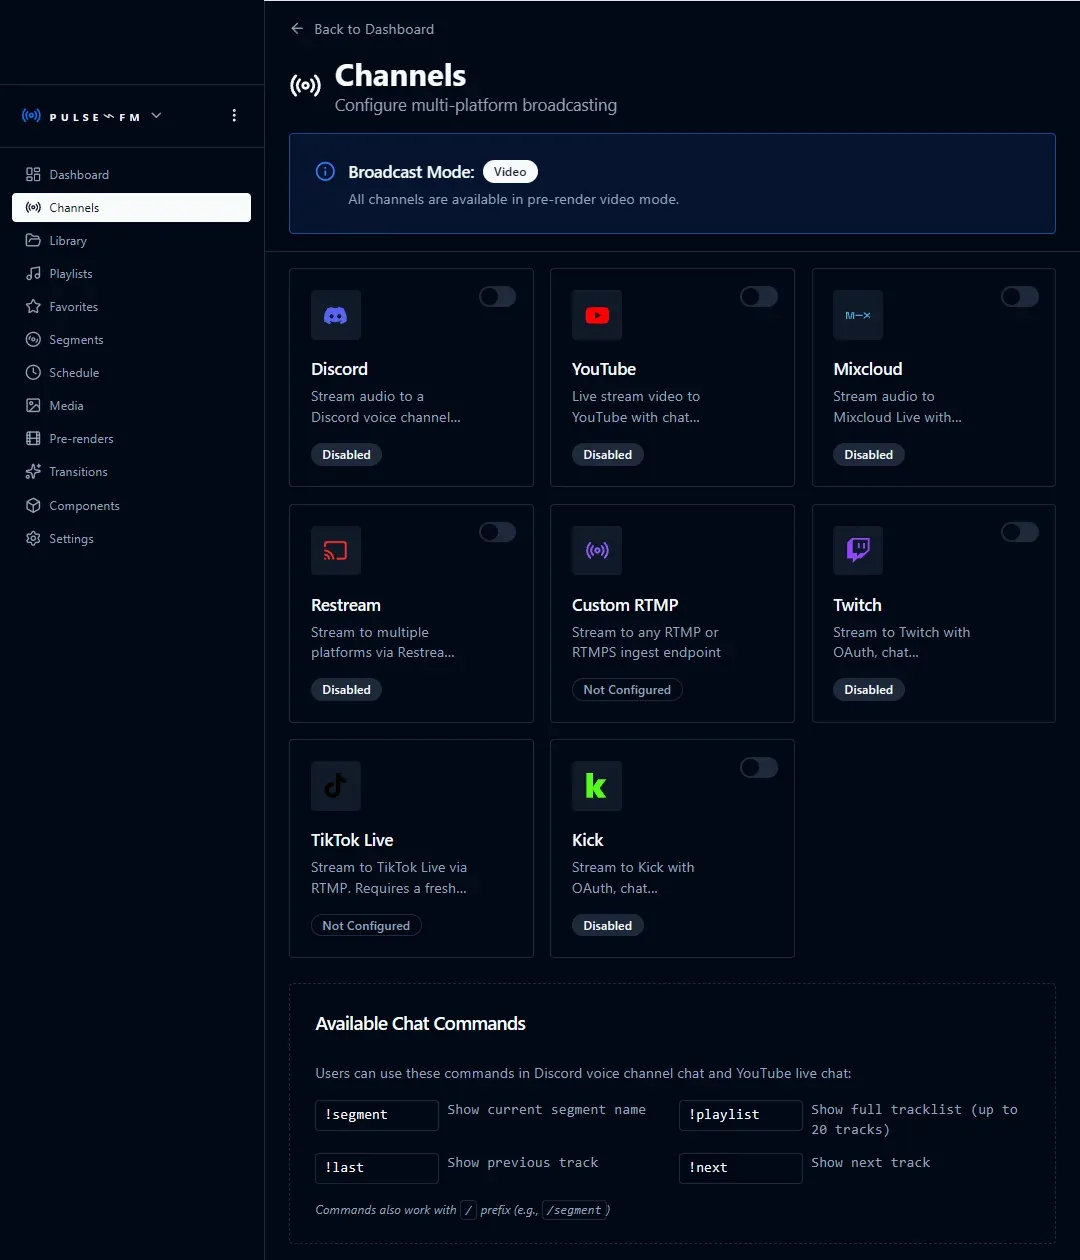Open Pre-renders in the sidebar
The width and height of the screenshot is (1080, 1260).
(131, 438)
